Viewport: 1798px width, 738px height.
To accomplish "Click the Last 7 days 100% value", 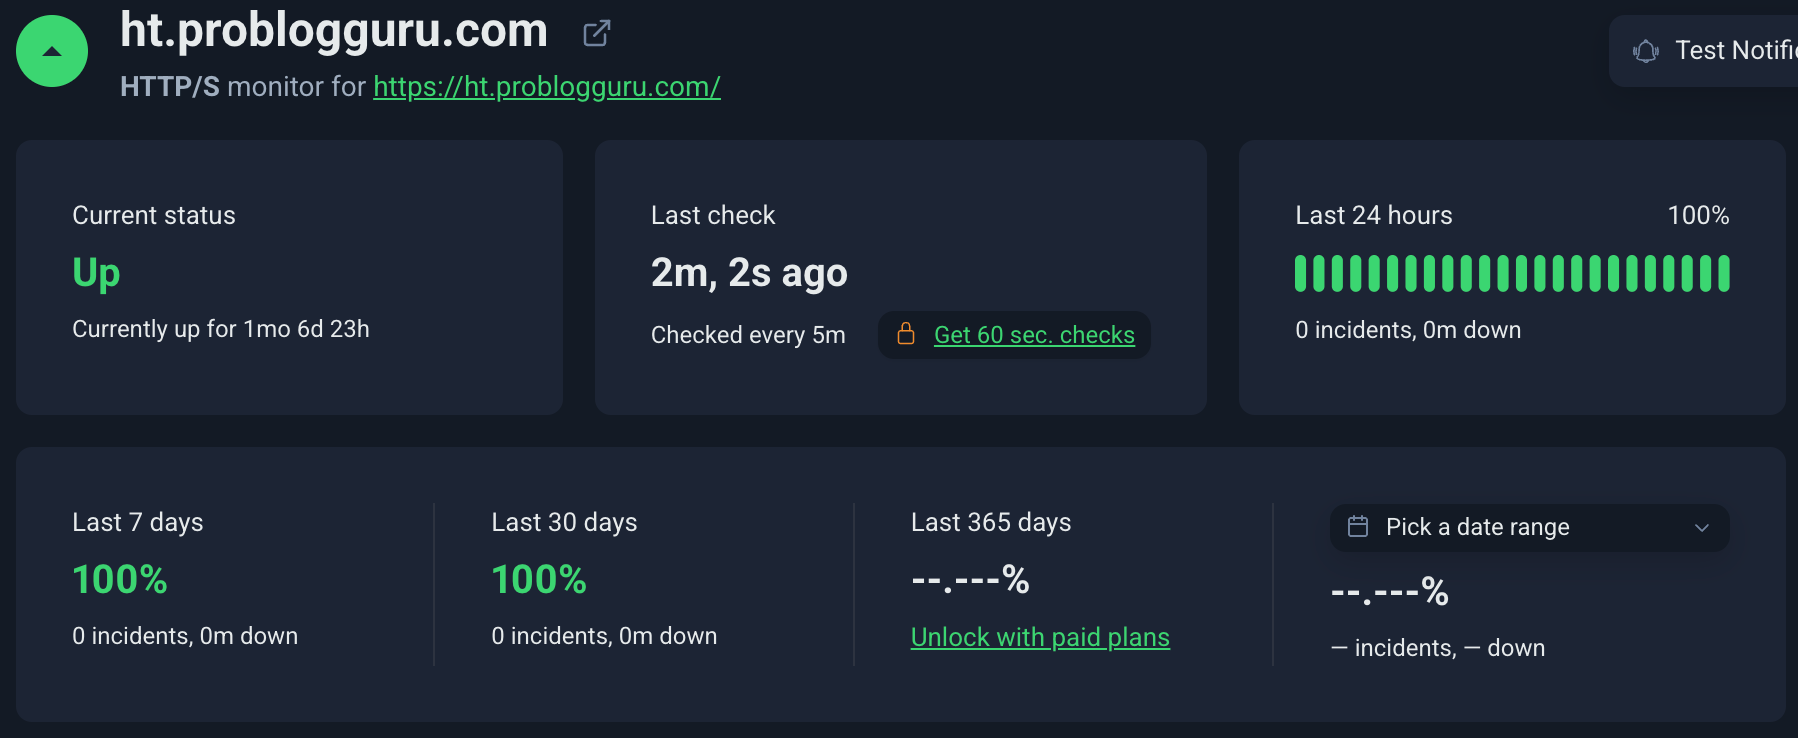I will pyautogui.click(x=120, y=580).
